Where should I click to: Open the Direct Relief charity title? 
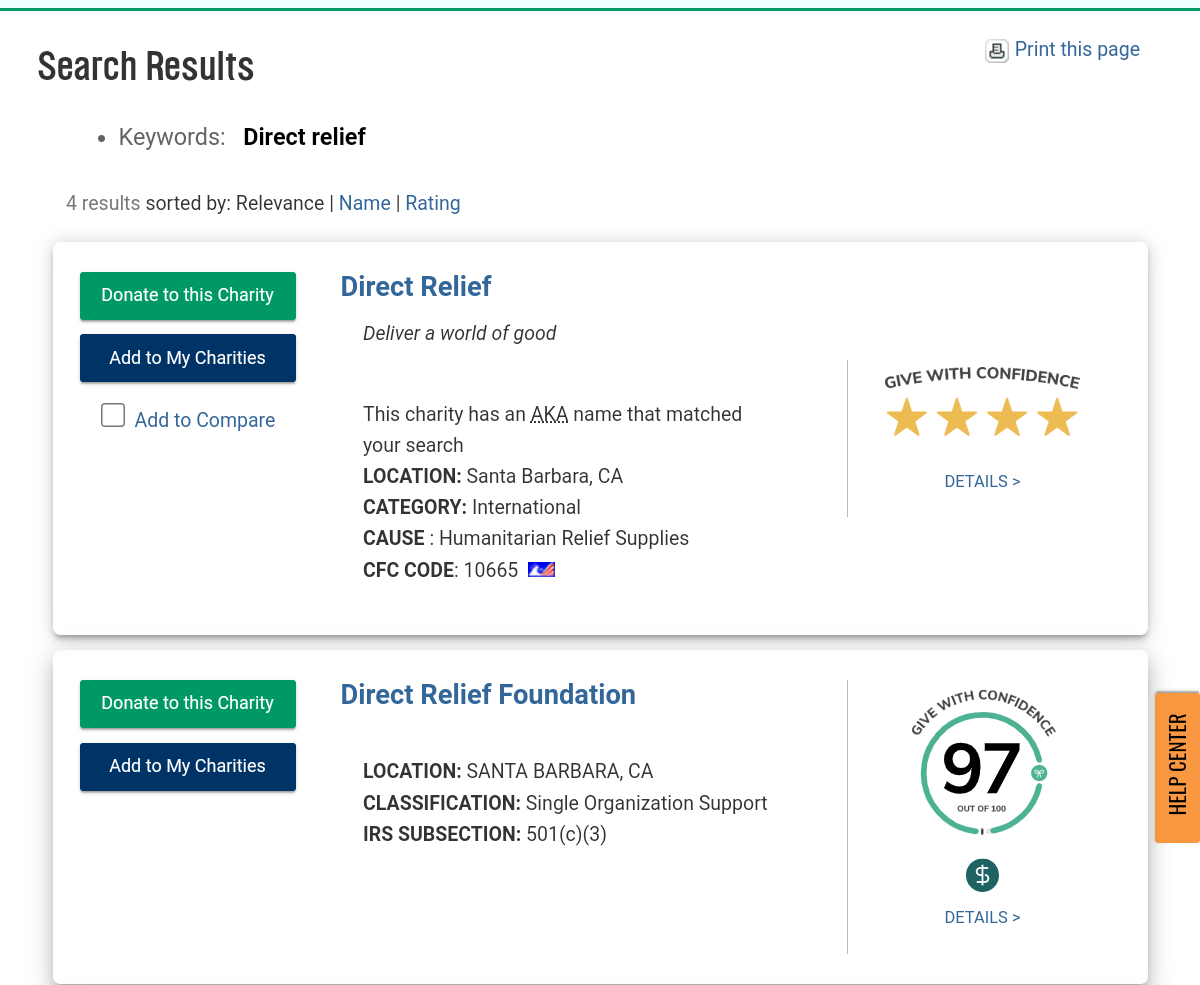pos(416,286)
